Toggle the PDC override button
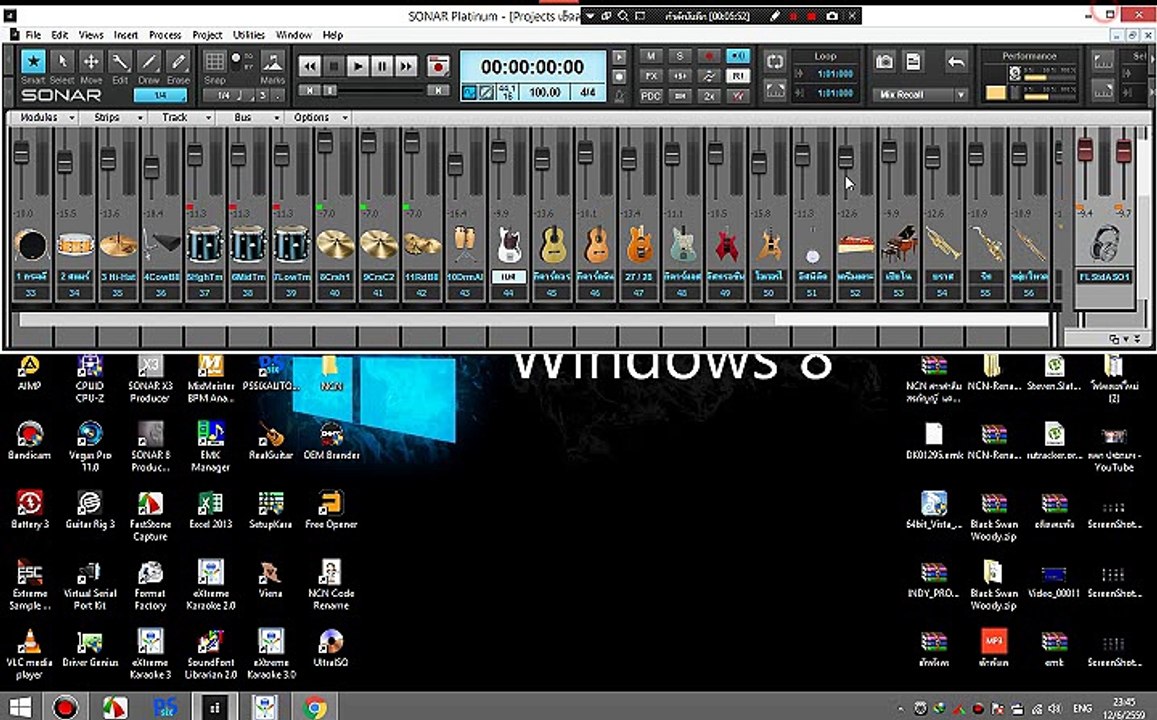Image resolution: width=1157 pixels, height=720 pixels. click(650, 96)
